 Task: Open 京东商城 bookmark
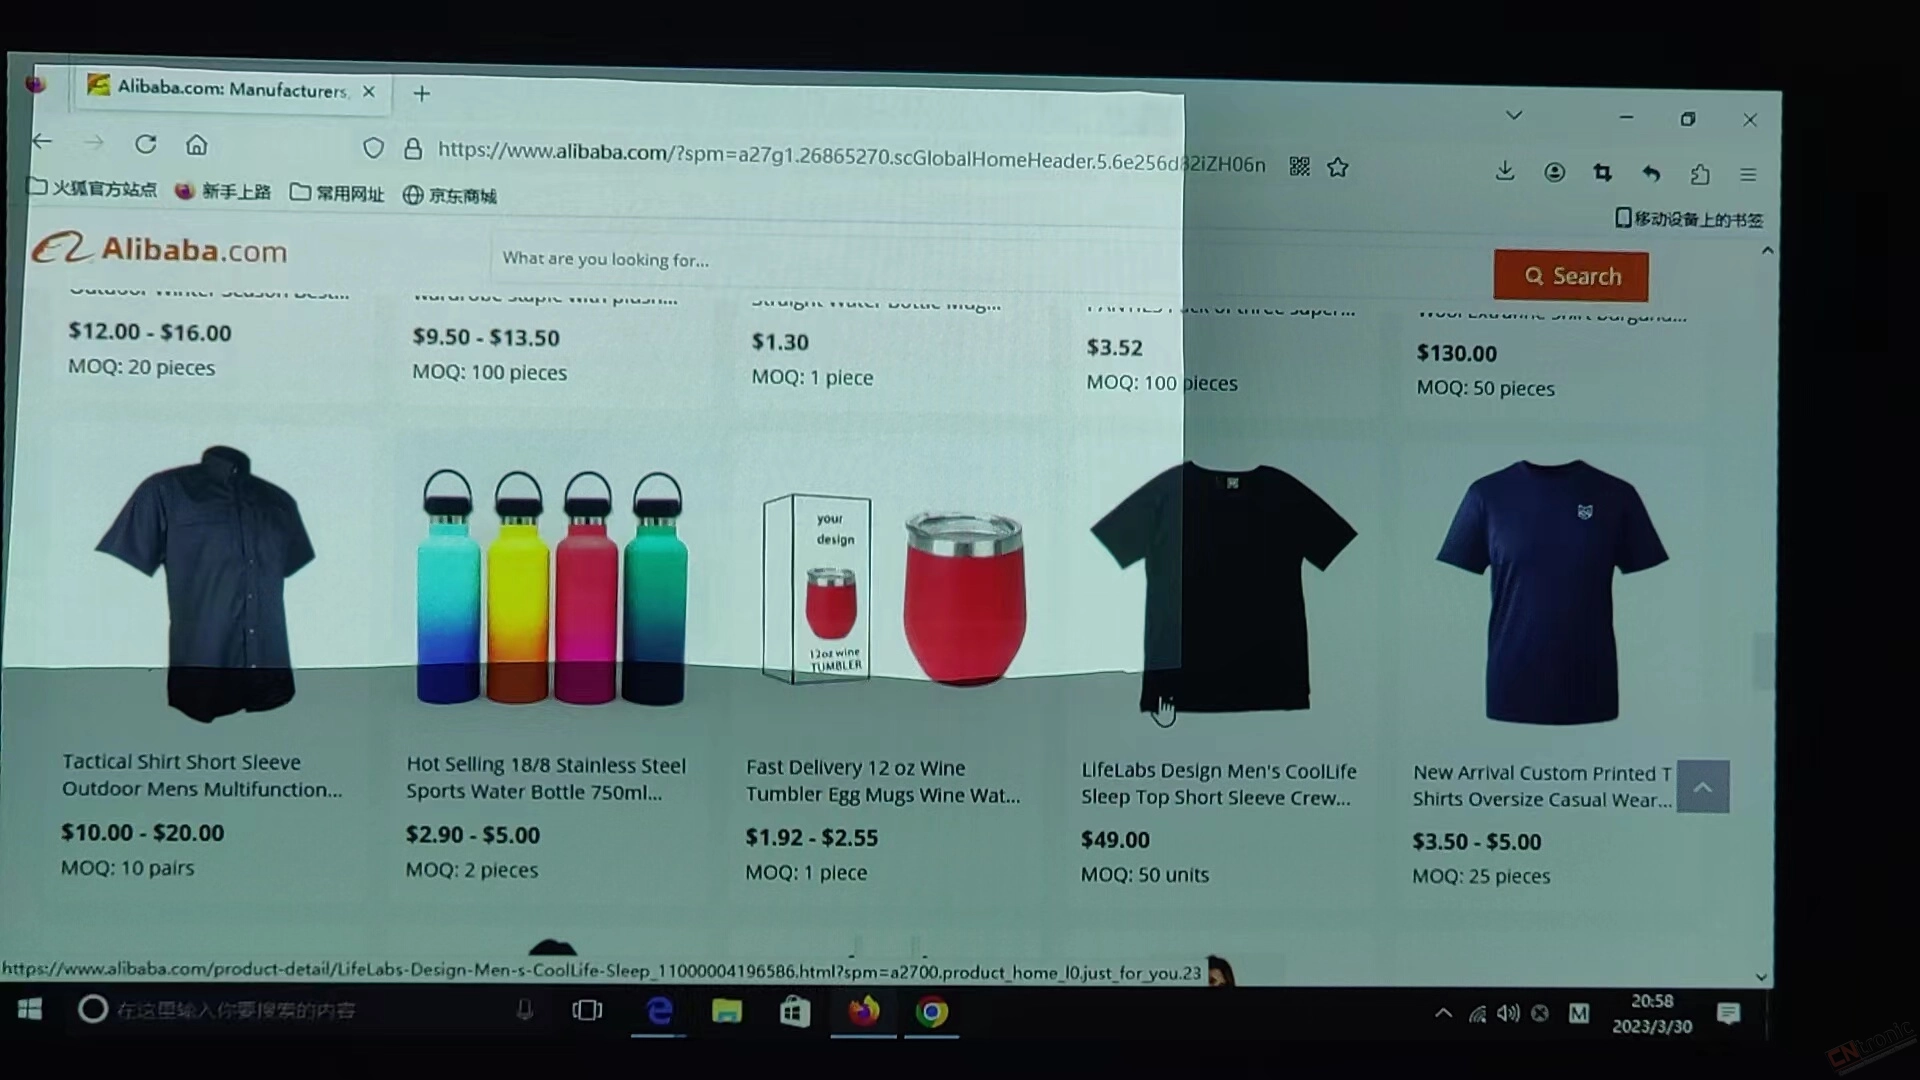point(450,195)
